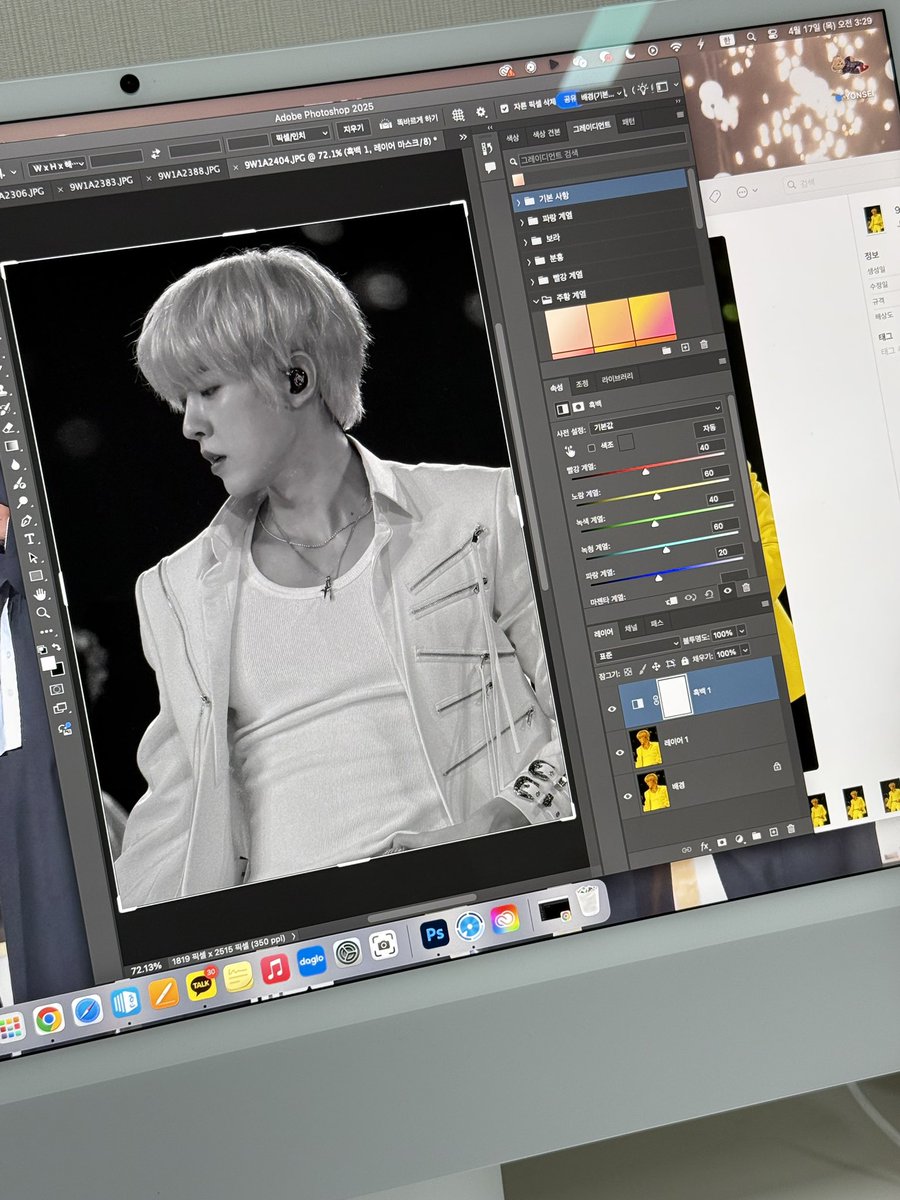Select the Path Selection arrow tool
This screenshot has width=900, height=1200.
coord(33,558)
